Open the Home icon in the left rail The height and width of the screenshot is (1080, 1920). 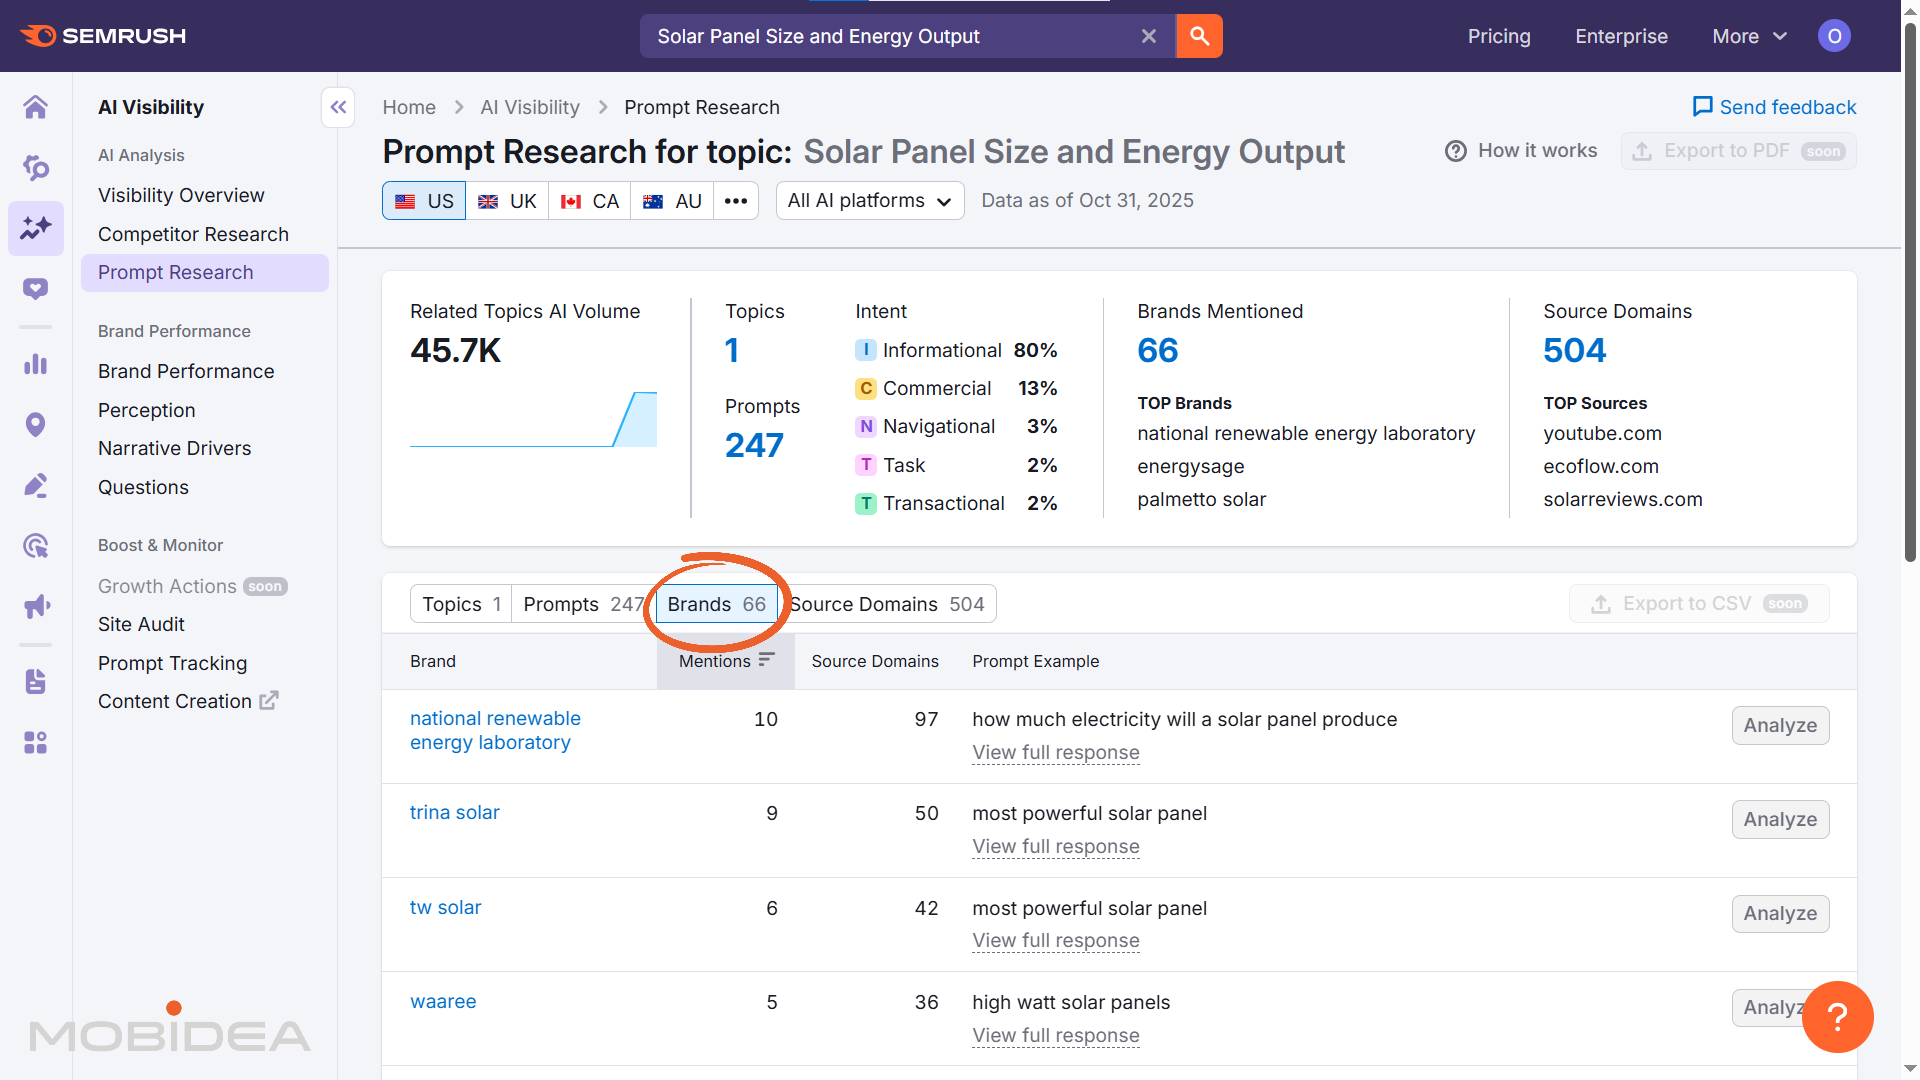pyautogui.click(x=36, y=107)
